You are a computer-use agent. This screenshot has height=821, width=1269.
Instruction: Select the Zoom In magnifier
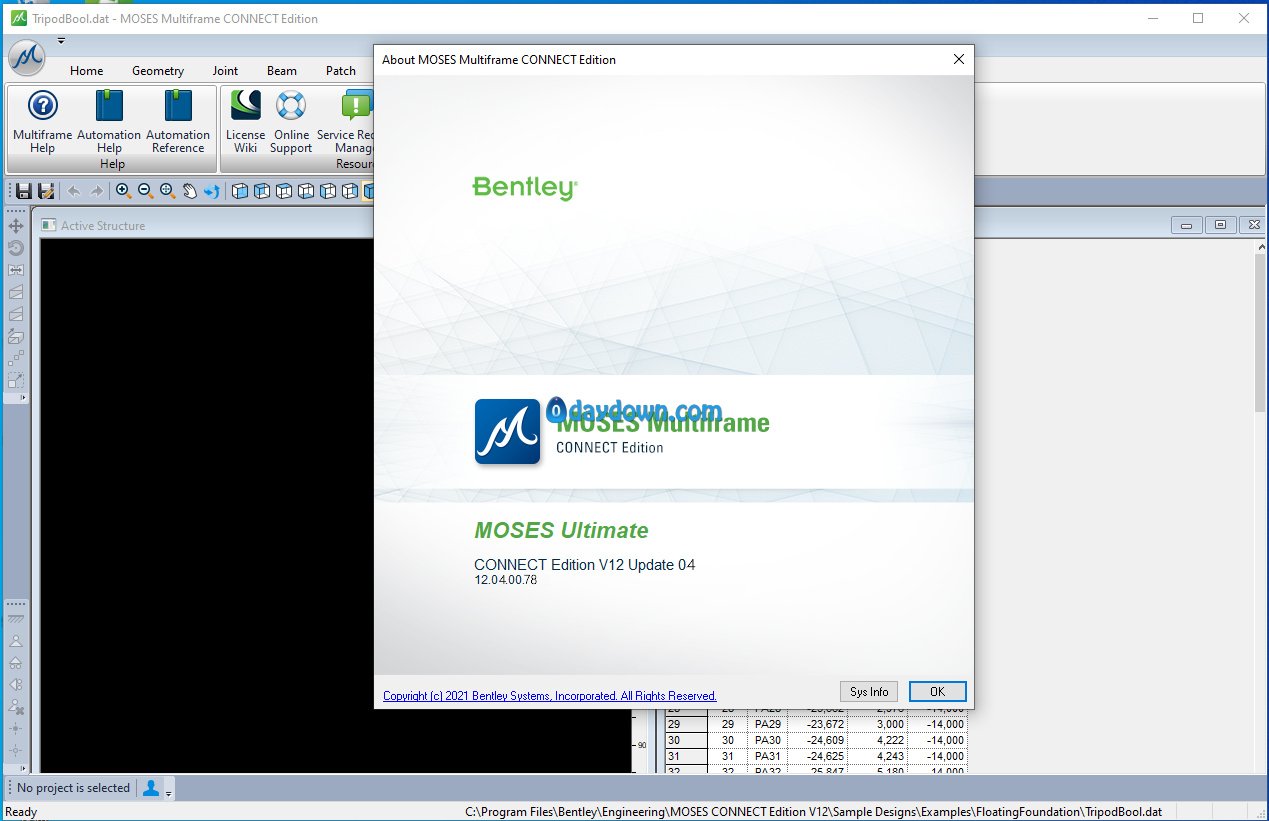[x=123, y=191]
